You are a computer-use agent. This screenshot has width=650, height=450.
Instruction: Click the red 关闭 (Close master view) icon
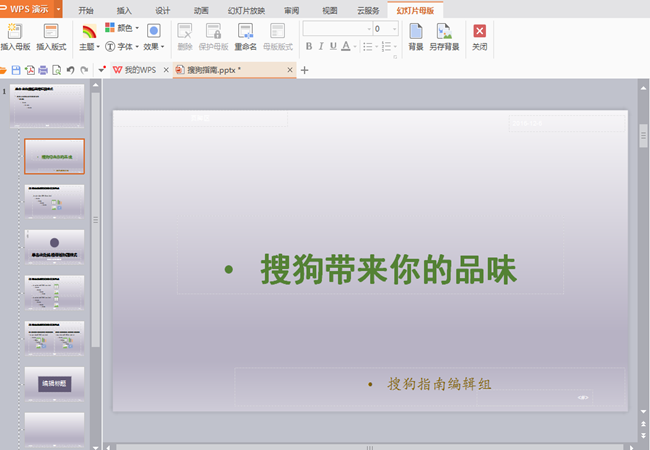point(480,31)
